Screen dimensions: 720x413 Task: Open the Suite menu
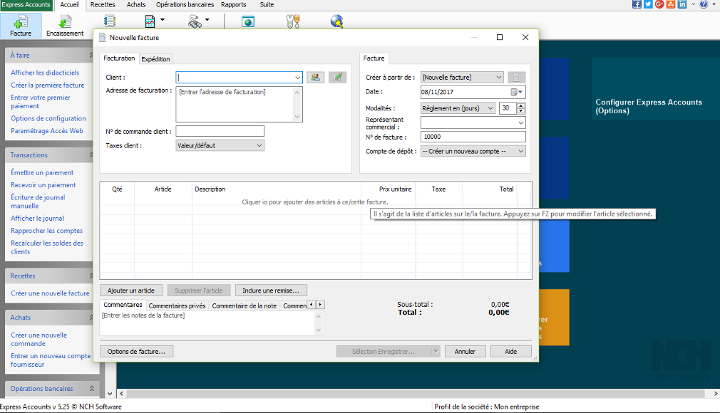[x=267, y=5]
